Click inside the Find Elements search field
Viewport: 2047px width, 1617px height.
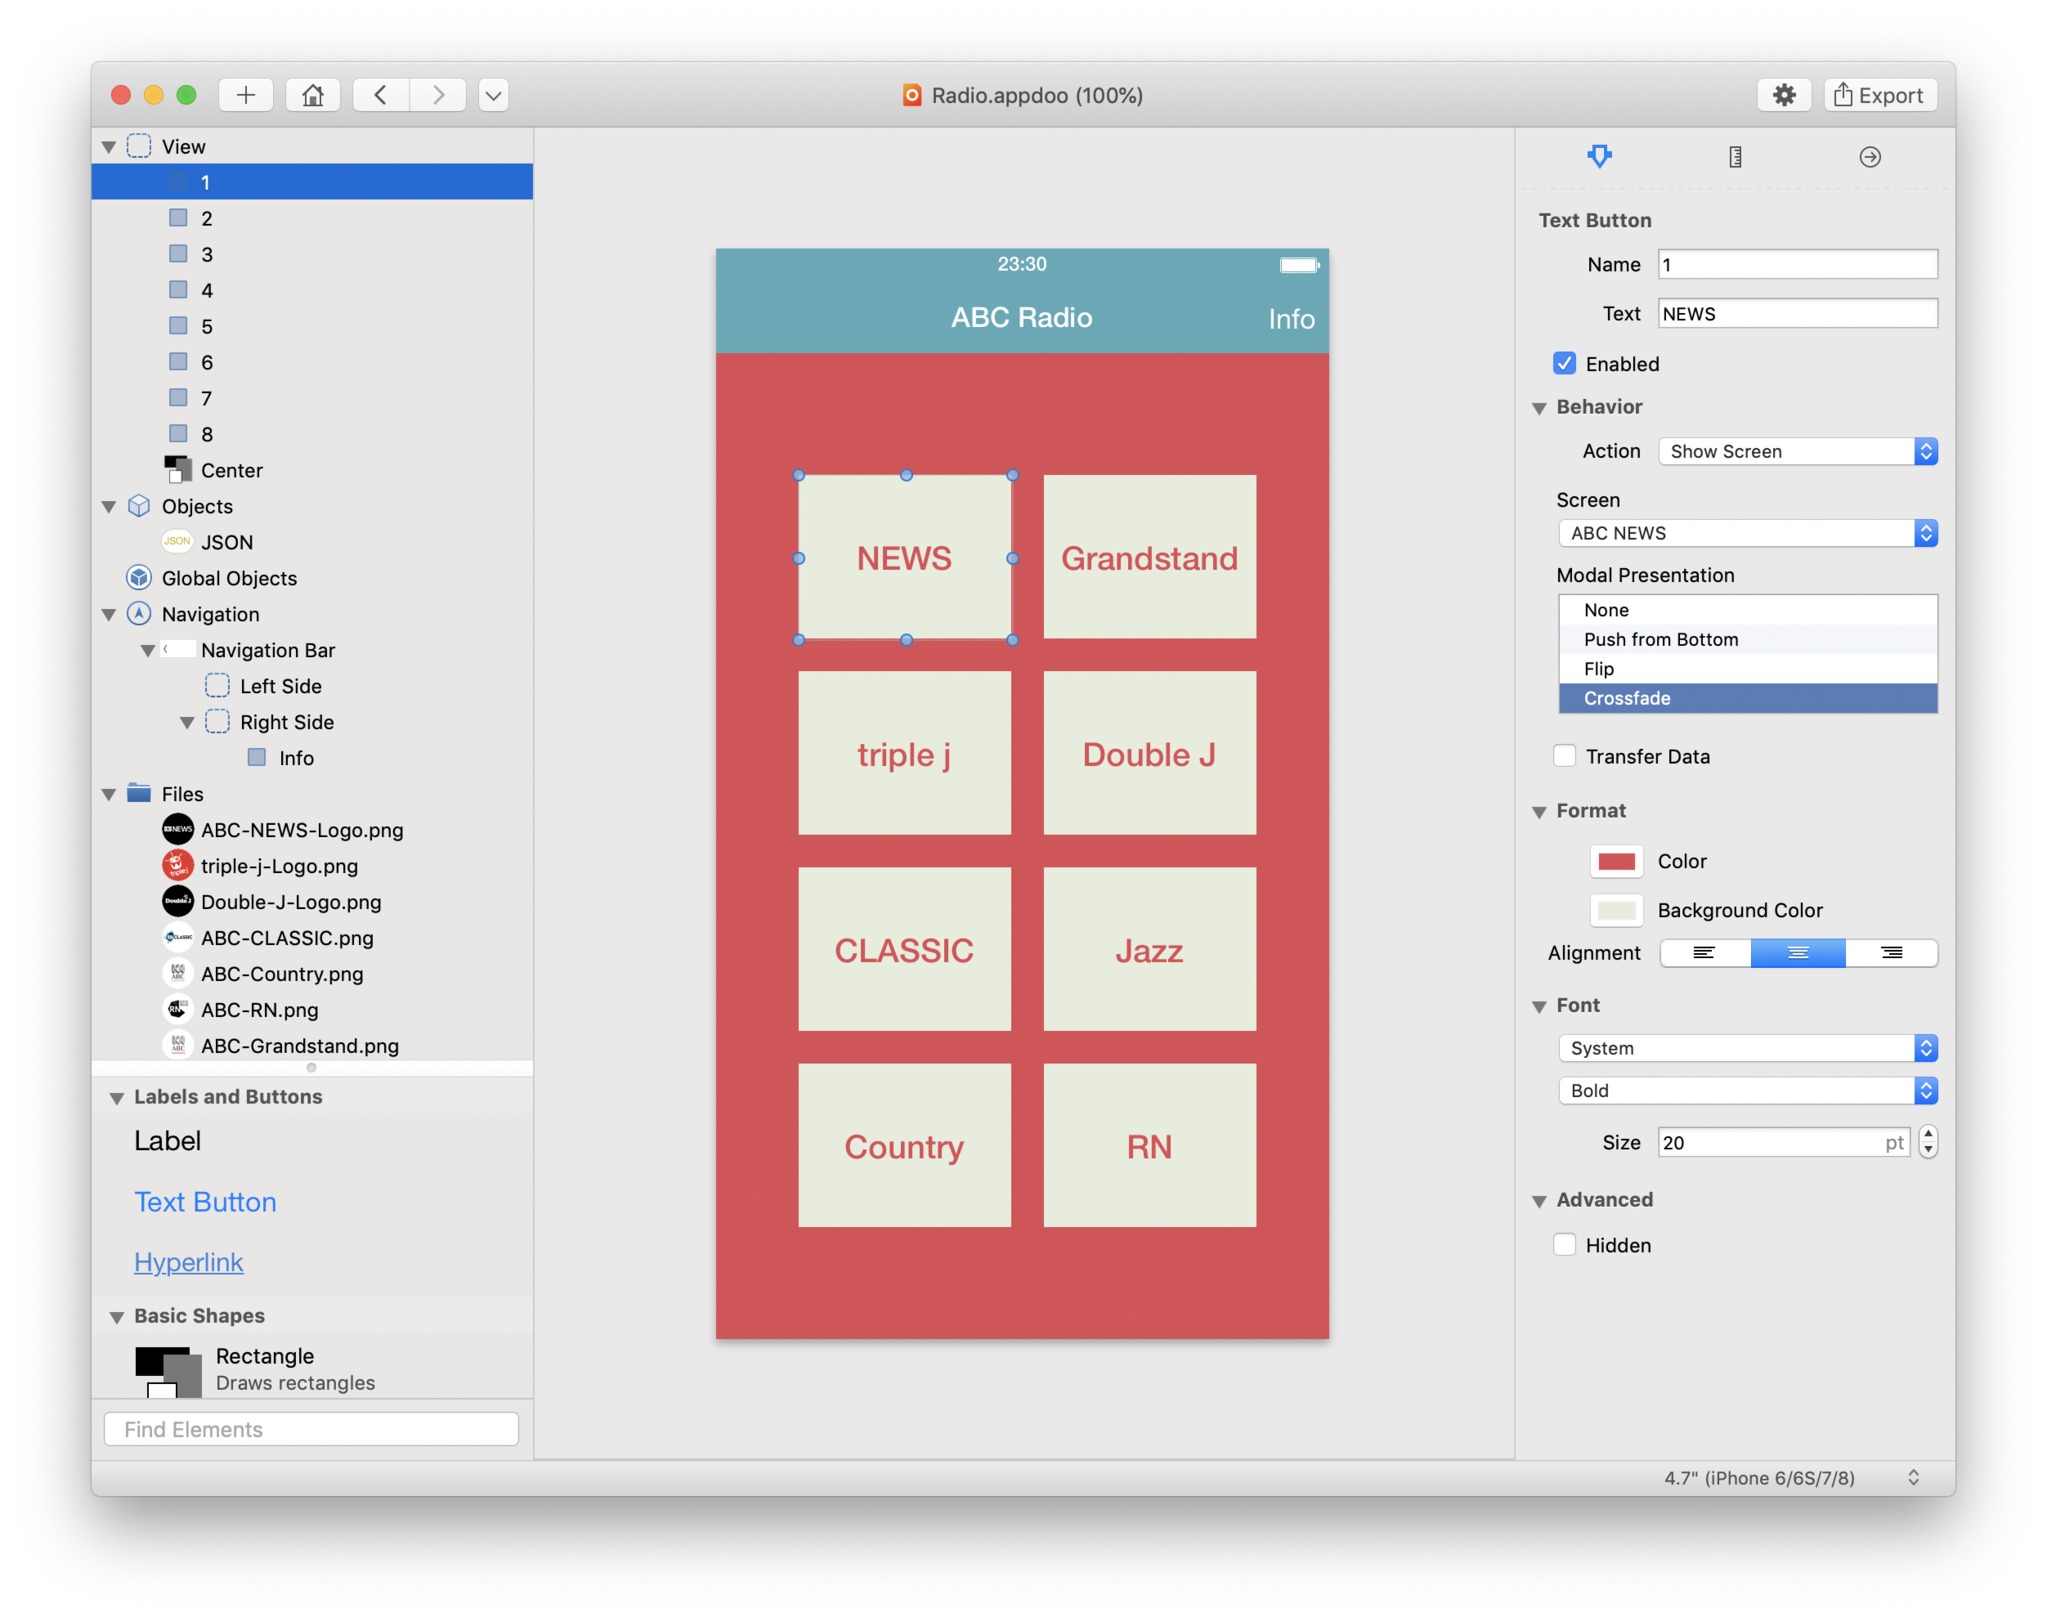(310, 1429)
